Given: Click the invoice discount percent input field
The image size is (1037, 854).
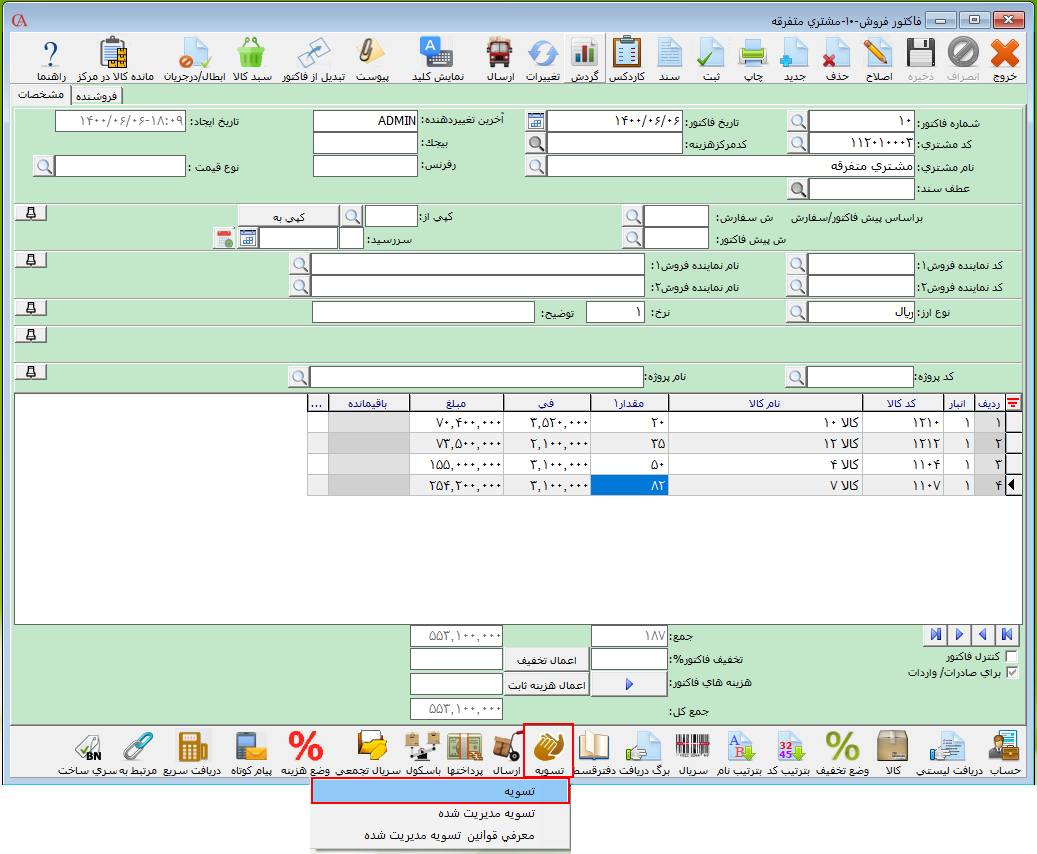Looking at the screenshot, I should 629,660.
